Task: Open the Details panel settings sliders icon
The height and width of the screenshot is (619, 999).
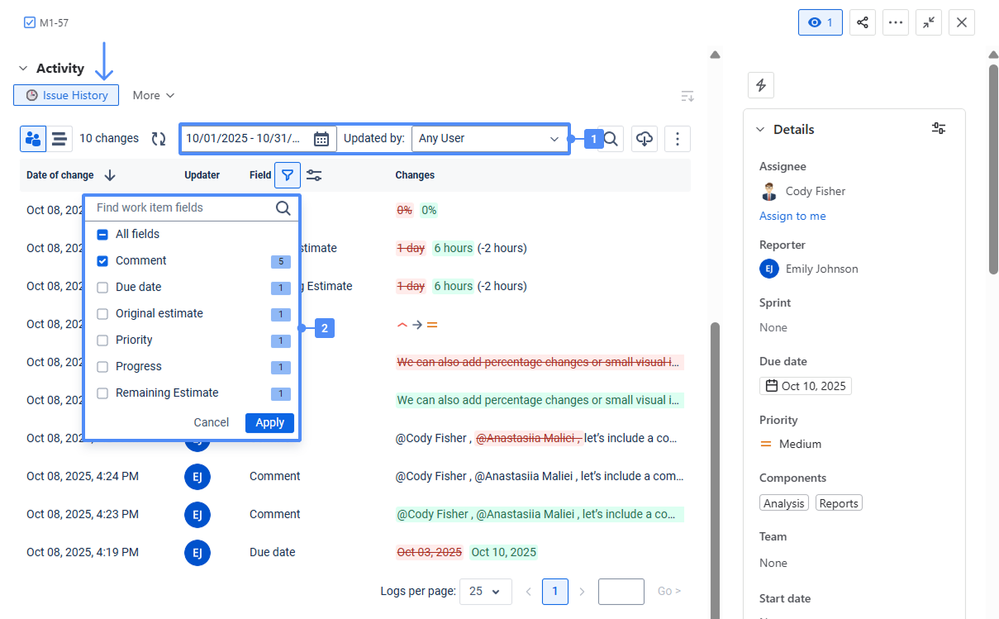Action: point(938,128)
